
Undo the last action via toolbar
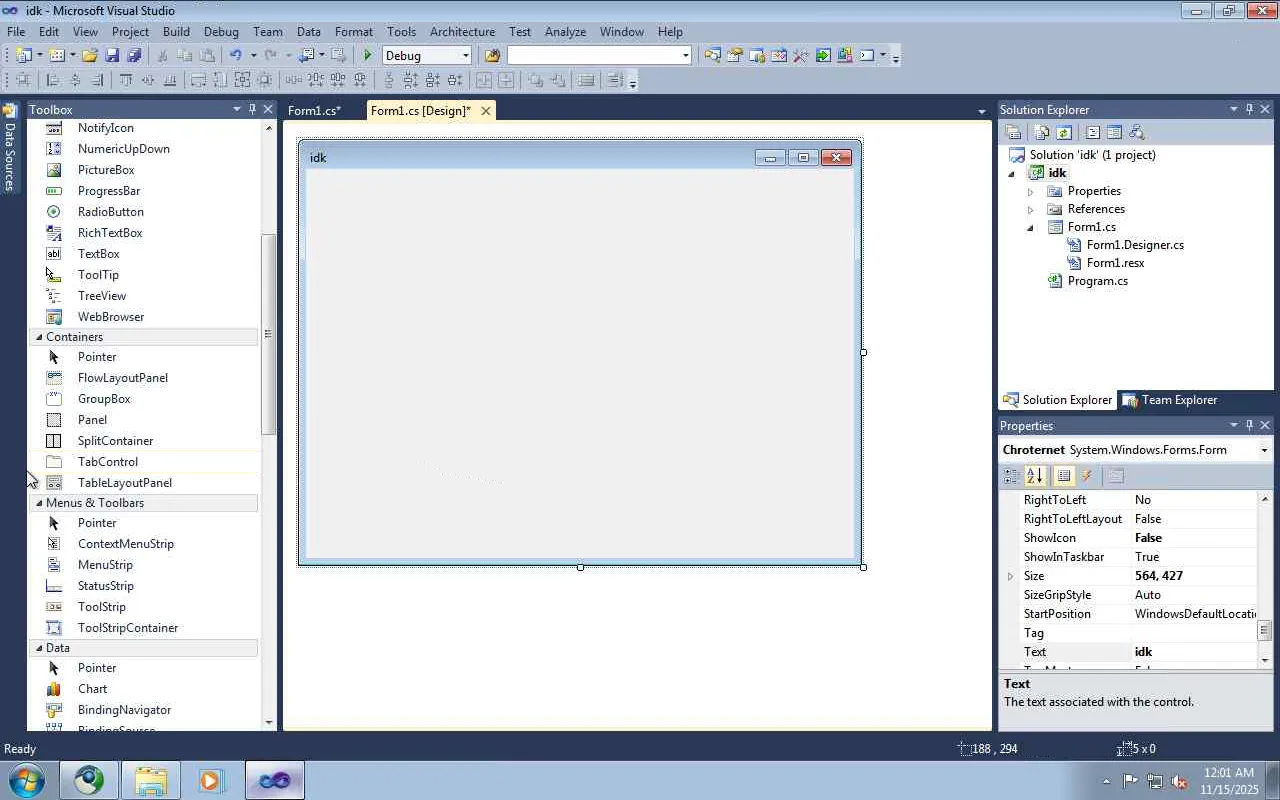[x=235, y=56]
